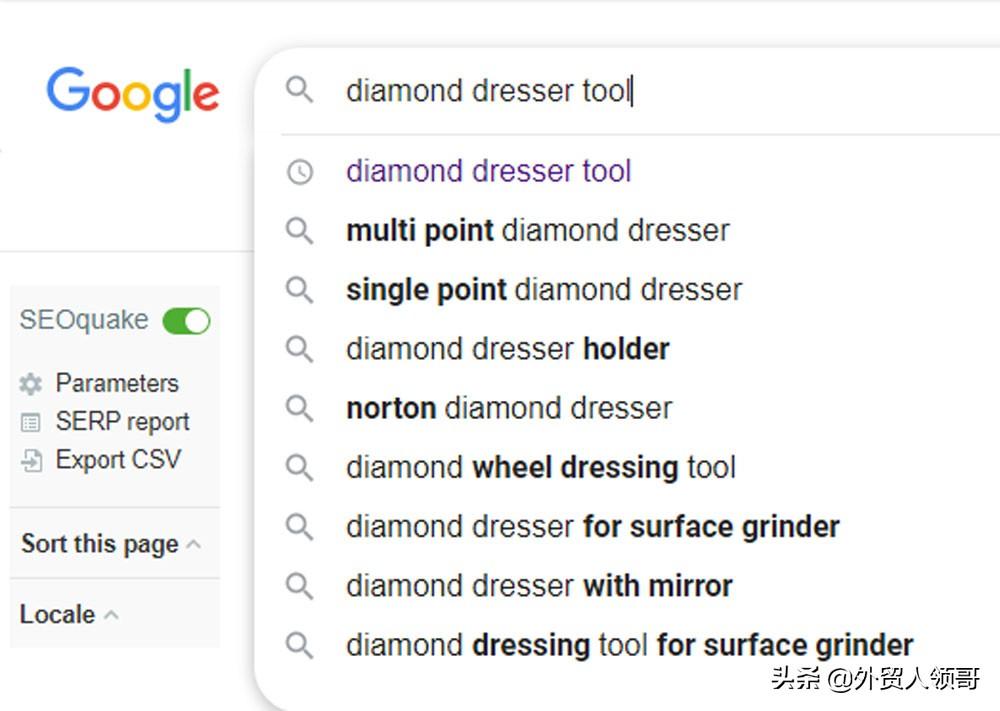Click the search icon next to multi point diamond dresser
The width and height of the screenshot is (1000, 711).
point(299,231)
